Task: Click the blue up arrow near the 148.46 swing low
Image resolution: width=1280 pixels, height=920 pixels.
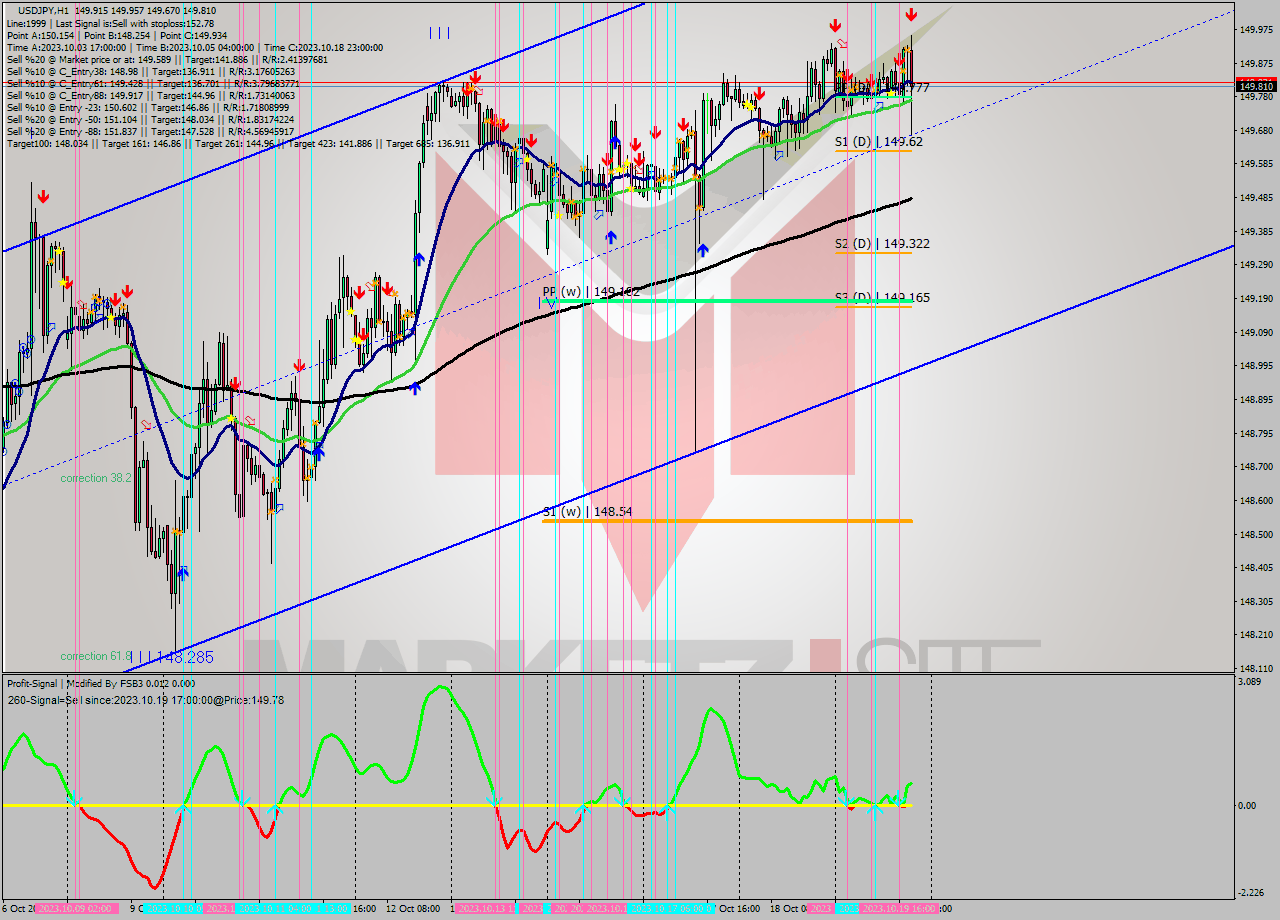Action: (183, 573)
